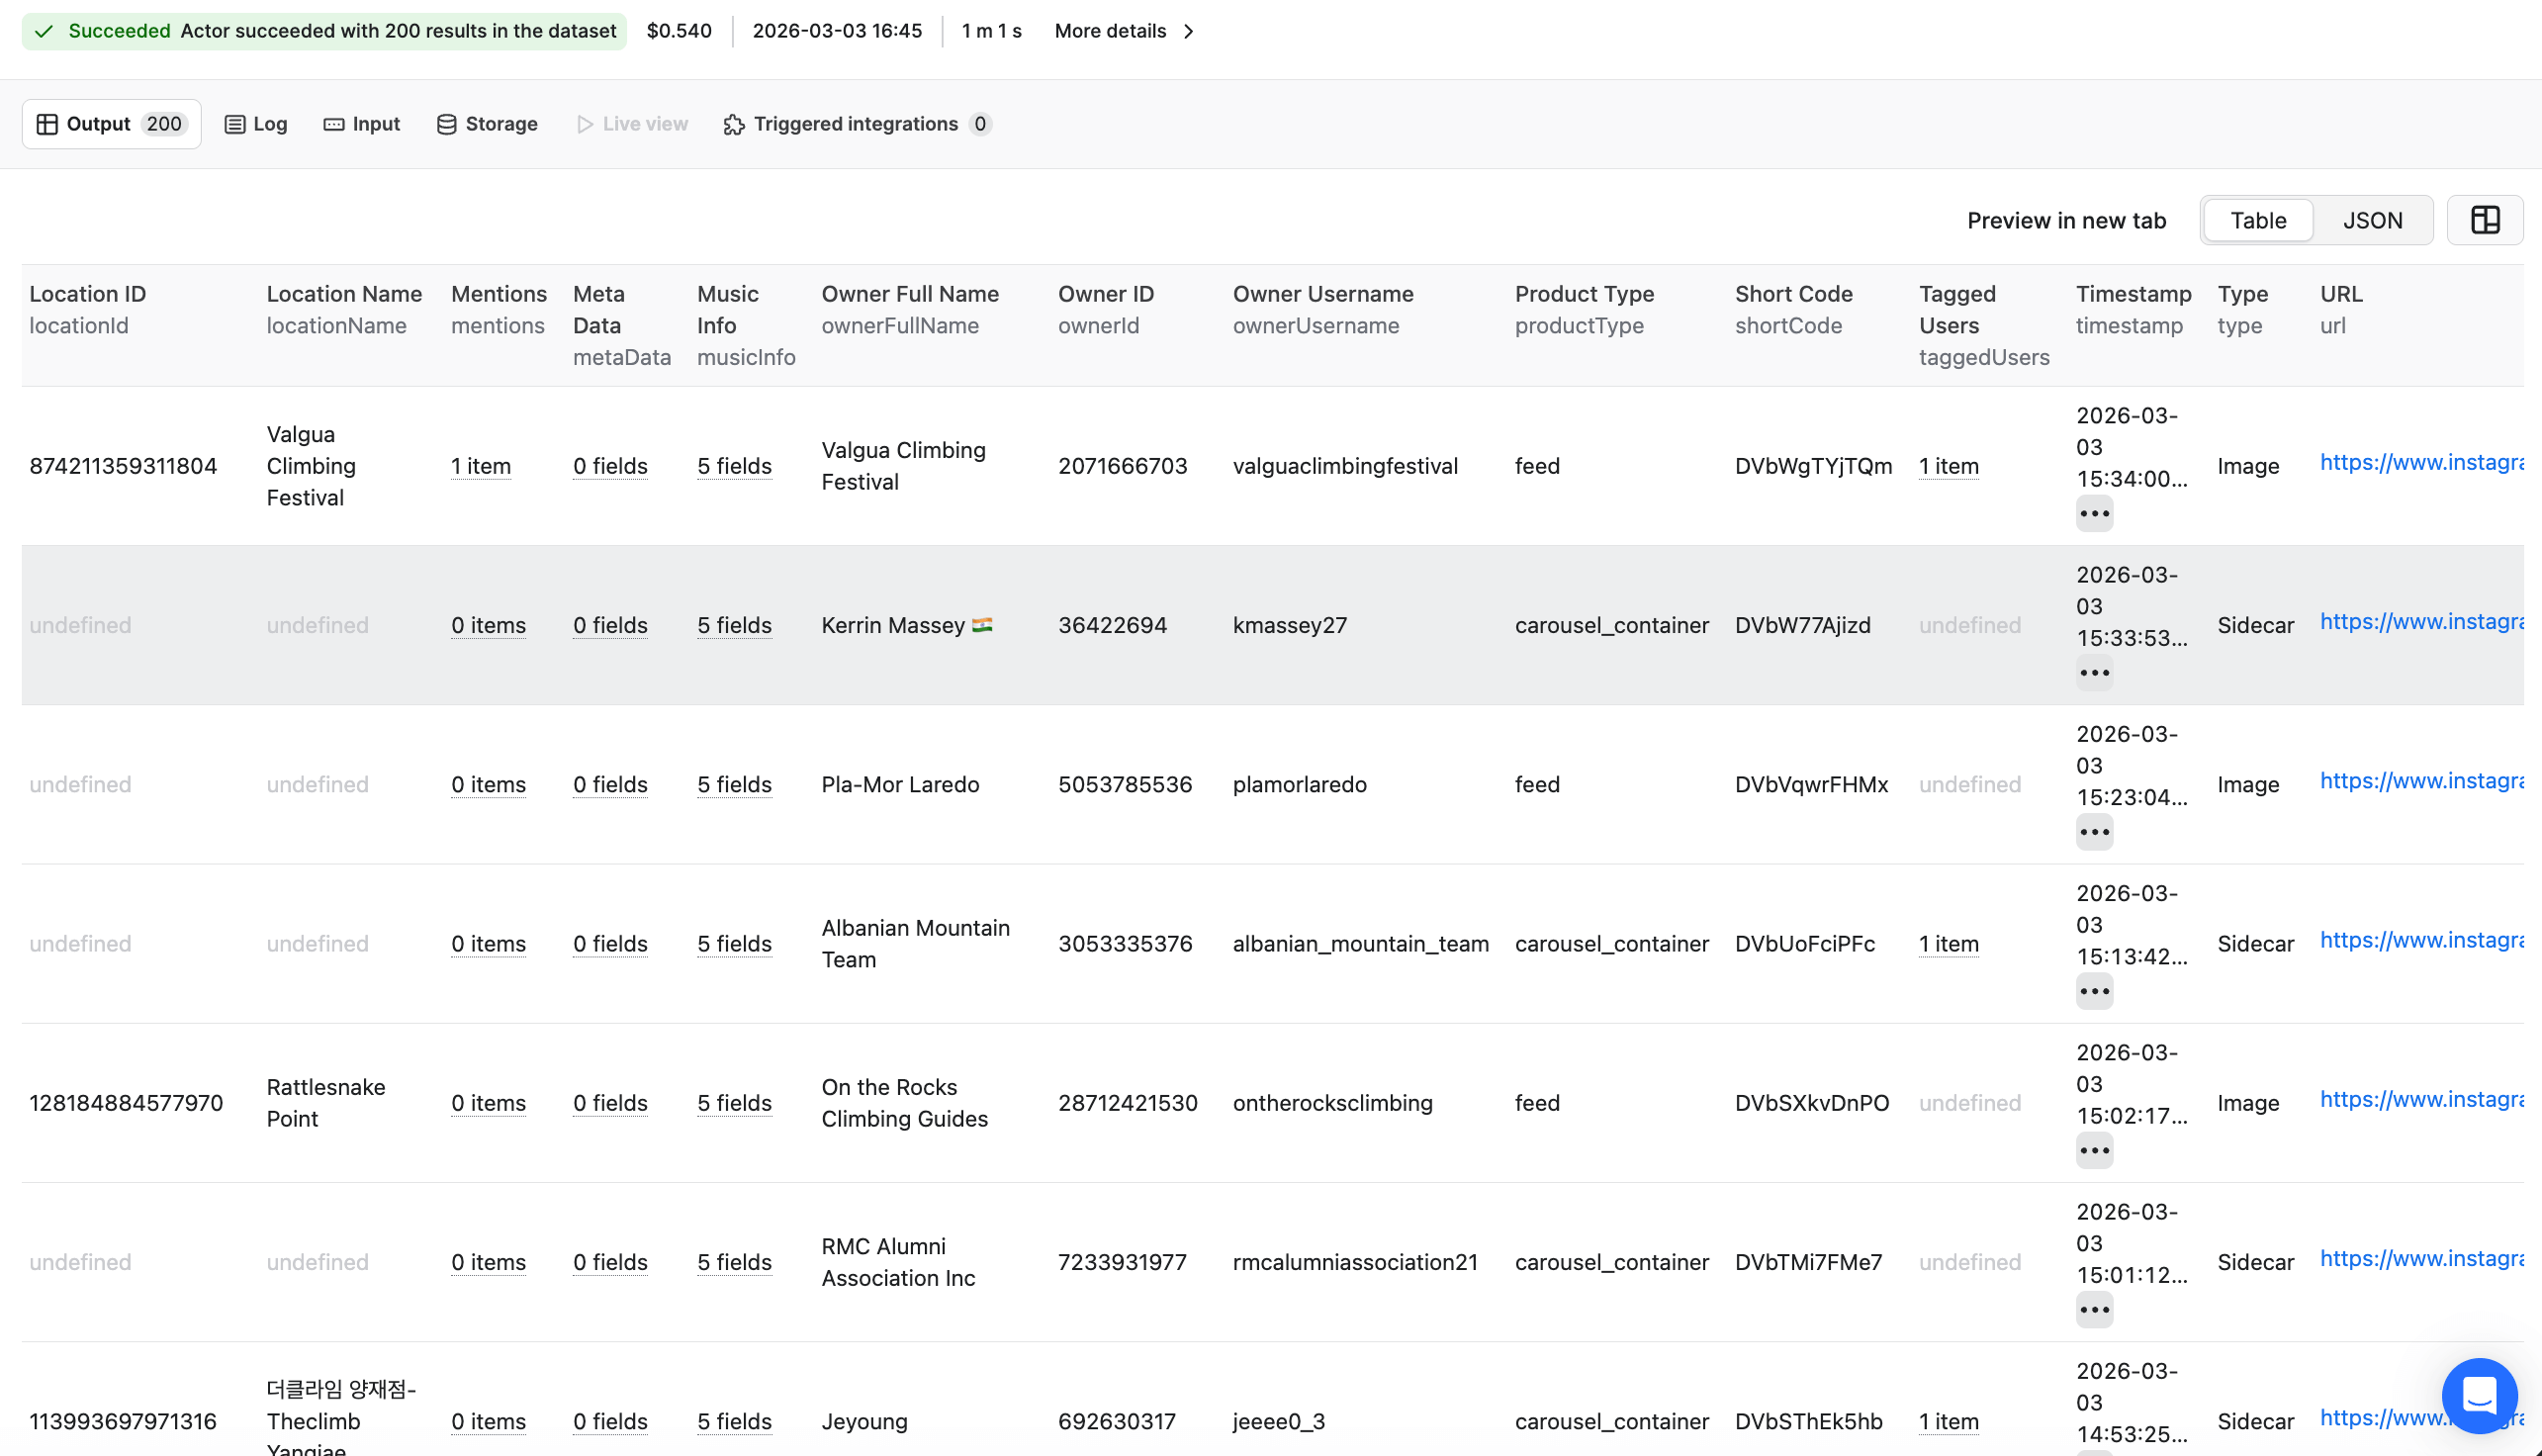Screen dimensions: 2542x1456
Task: Expand timestamp ellipsis for Valgua Climbing Festival row
Action: [x=2093, y=514]
